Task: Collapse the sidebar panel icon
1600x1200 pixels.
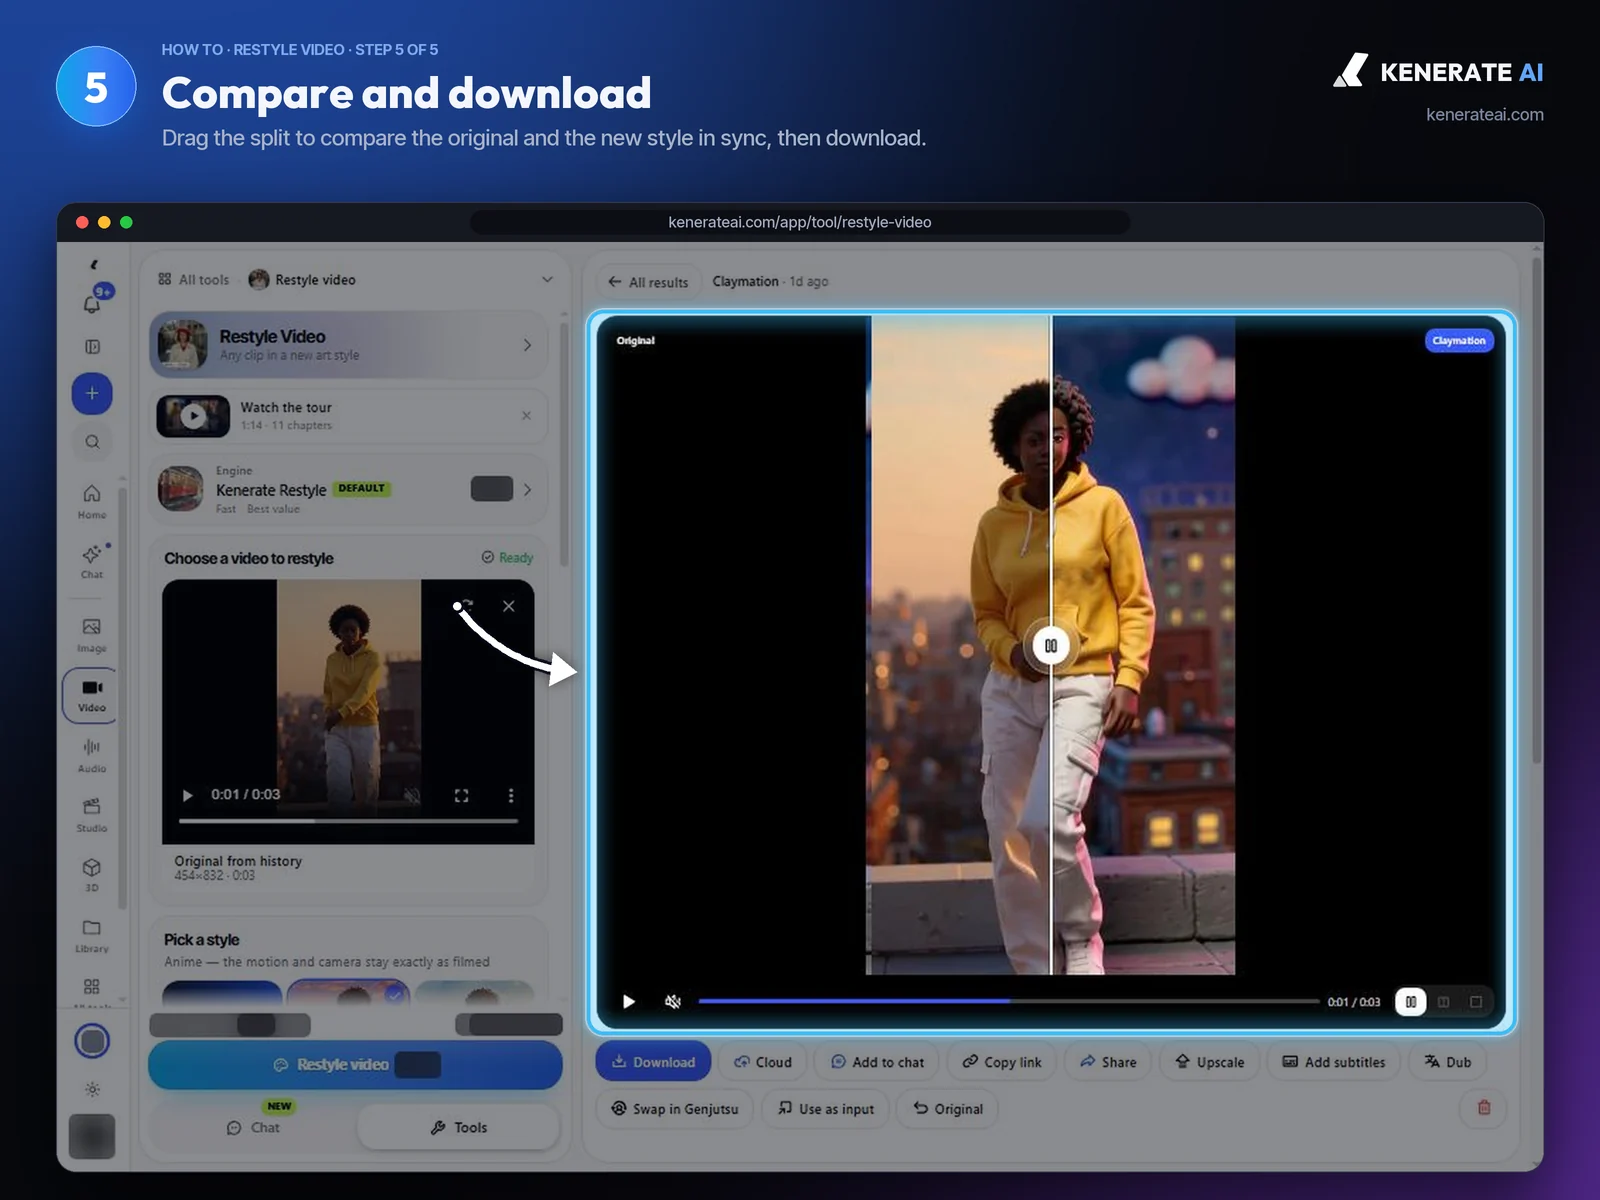Action: point(92,347)
